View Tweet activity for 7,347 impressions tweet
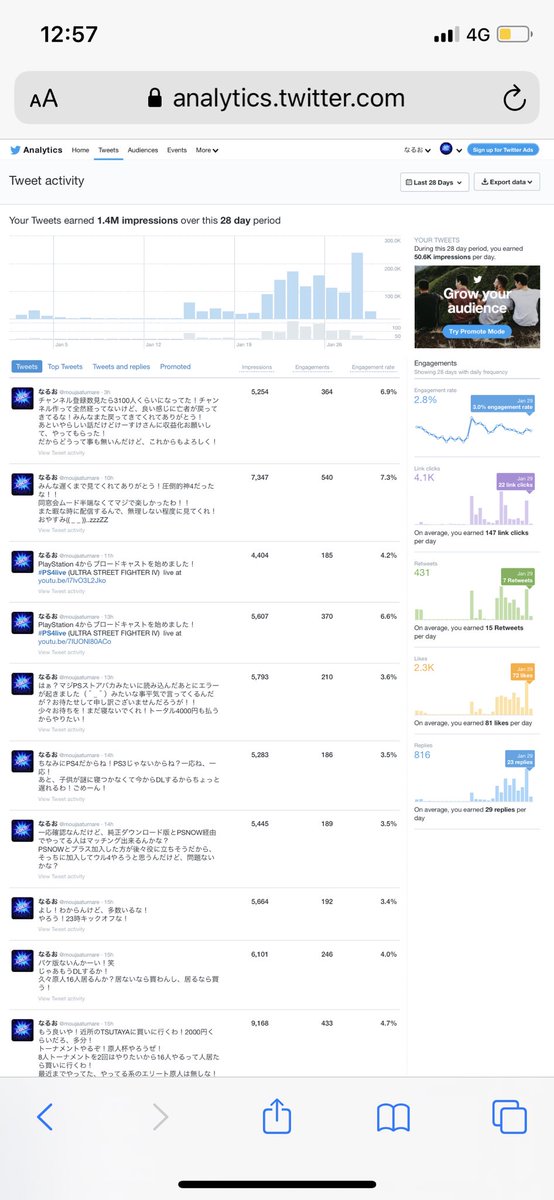 point(61,530)
